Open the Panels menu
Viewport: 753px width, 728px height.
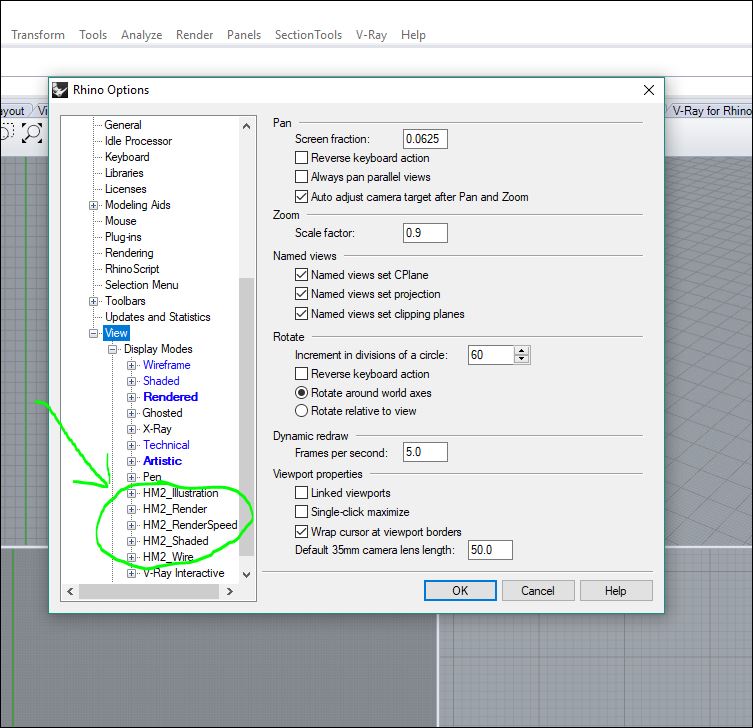pyautogui.click(x=244, y=35)
